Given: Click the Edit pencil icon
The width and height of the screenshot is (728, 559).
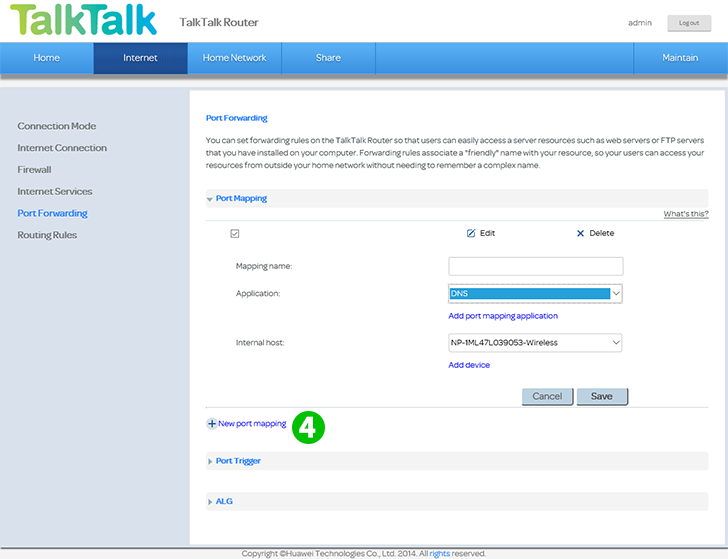Looking at the screenshot, I should (471, 233).
